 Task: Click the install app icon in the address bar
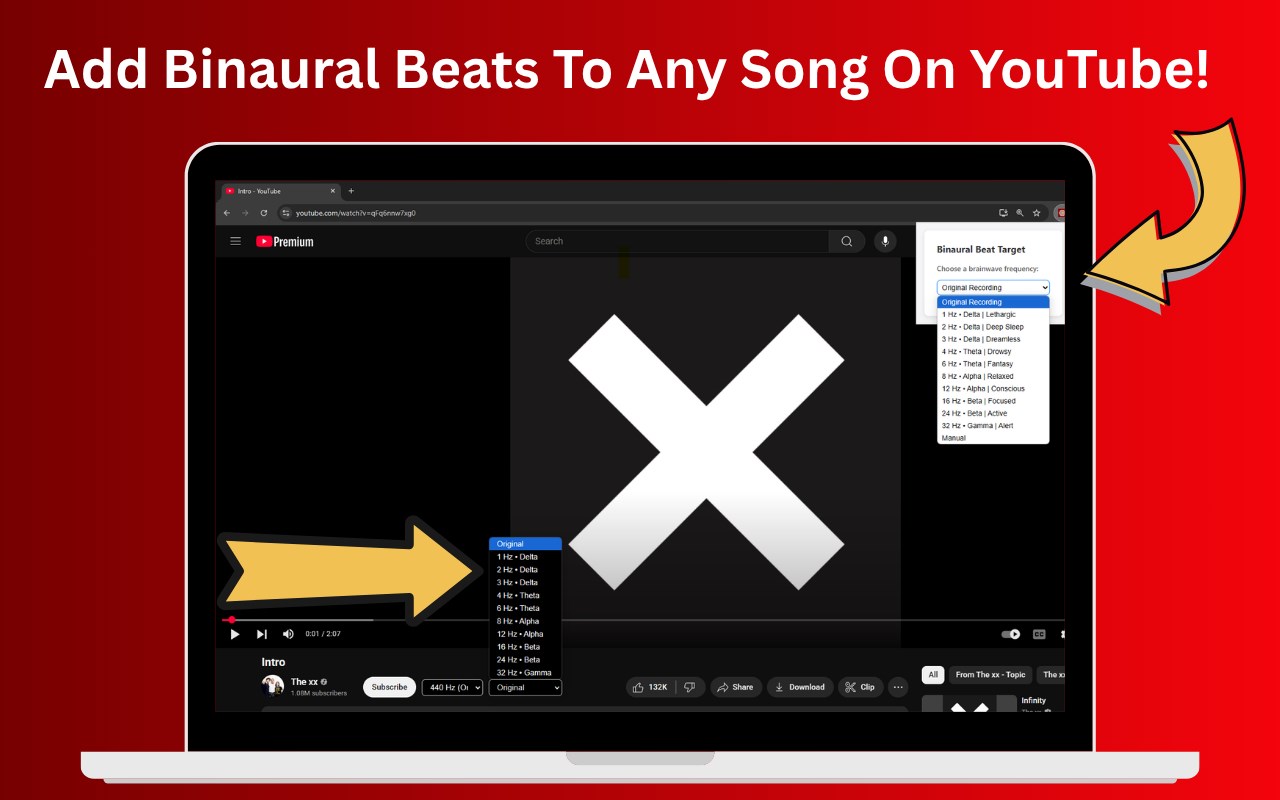(1003, 213)
